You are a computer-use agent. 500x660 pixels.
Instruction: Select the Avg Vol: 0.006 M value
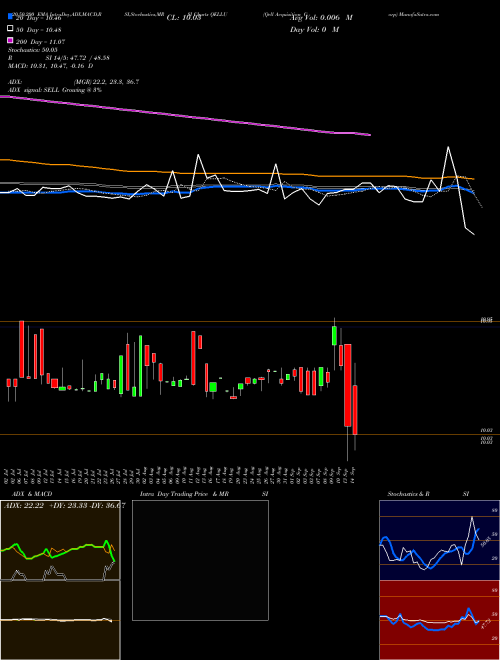tap(321, 18)
